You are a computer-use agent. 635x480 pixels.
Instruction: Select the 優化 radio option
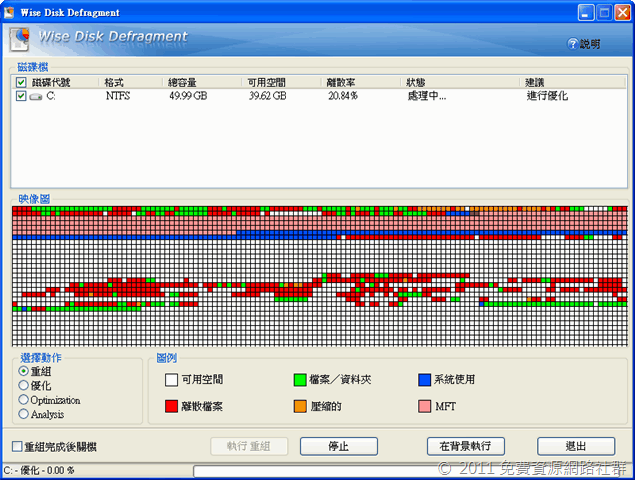[x=23, y=385]
